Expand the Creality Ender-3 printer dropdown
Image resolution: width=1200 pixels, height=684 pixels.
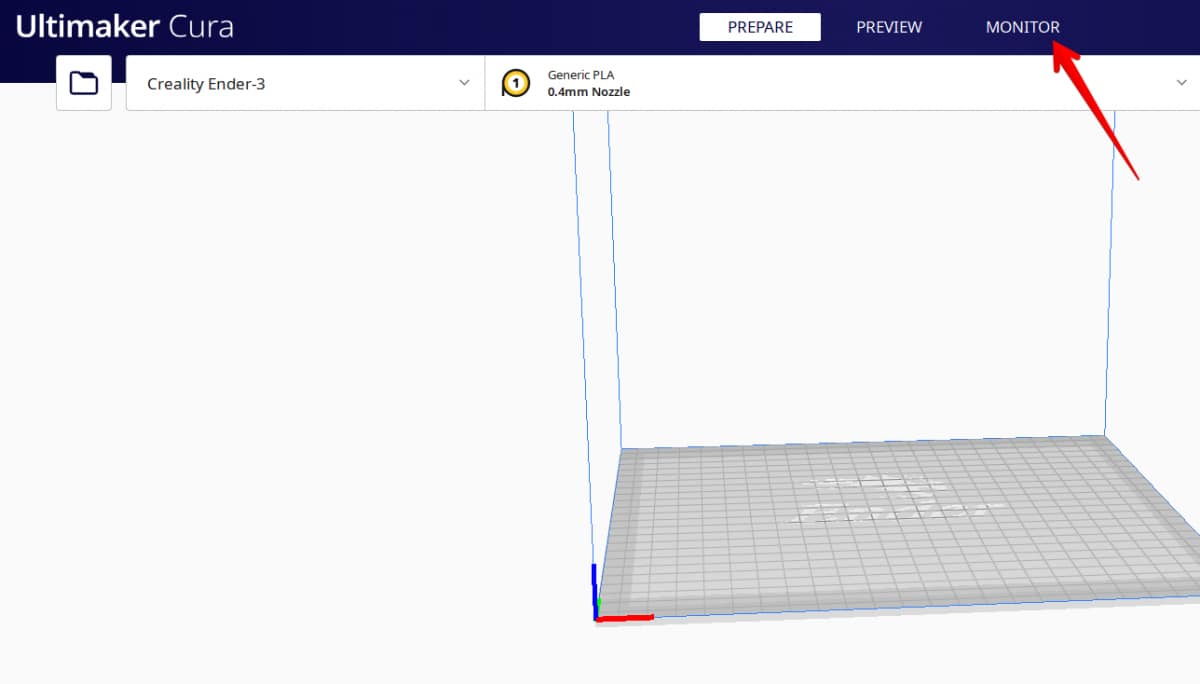(x=305, y=83)
